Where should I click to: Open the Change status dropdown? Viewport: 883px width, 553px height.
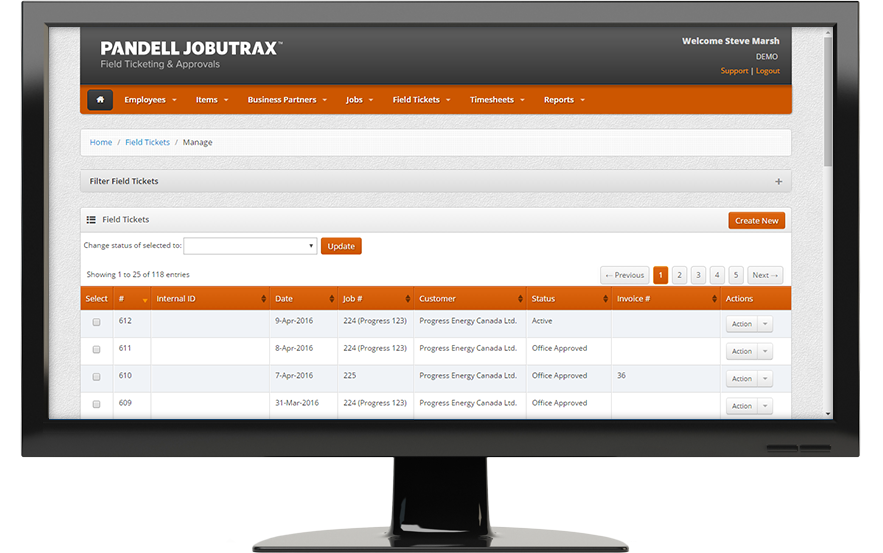tap(250, 246)
